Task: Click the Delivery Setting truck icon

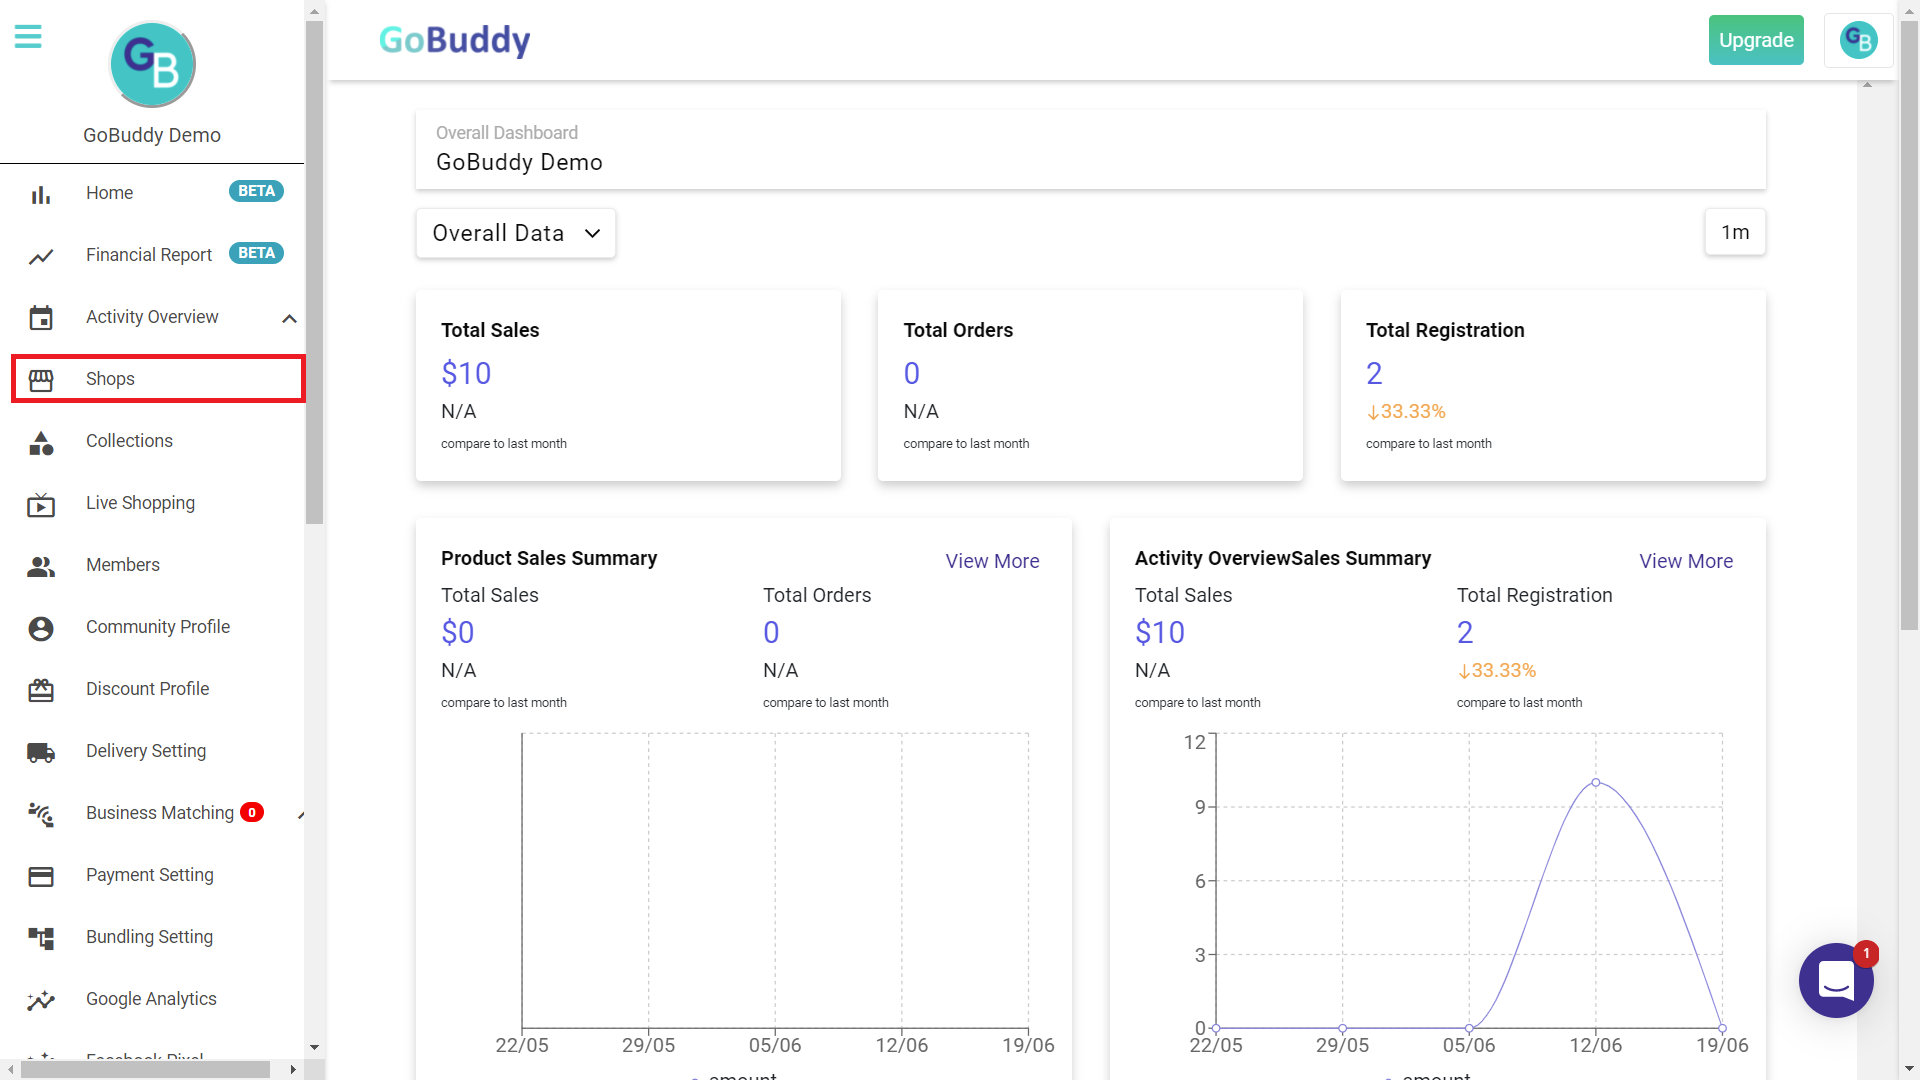Action: coord(41,752)
